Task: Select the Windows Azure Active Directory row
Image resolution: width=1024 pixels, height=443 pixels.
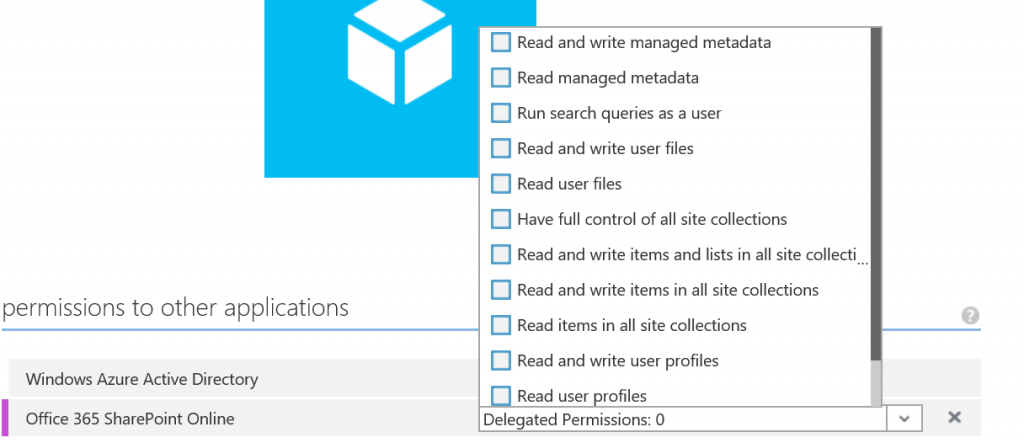Action: [x=142, y=379]
